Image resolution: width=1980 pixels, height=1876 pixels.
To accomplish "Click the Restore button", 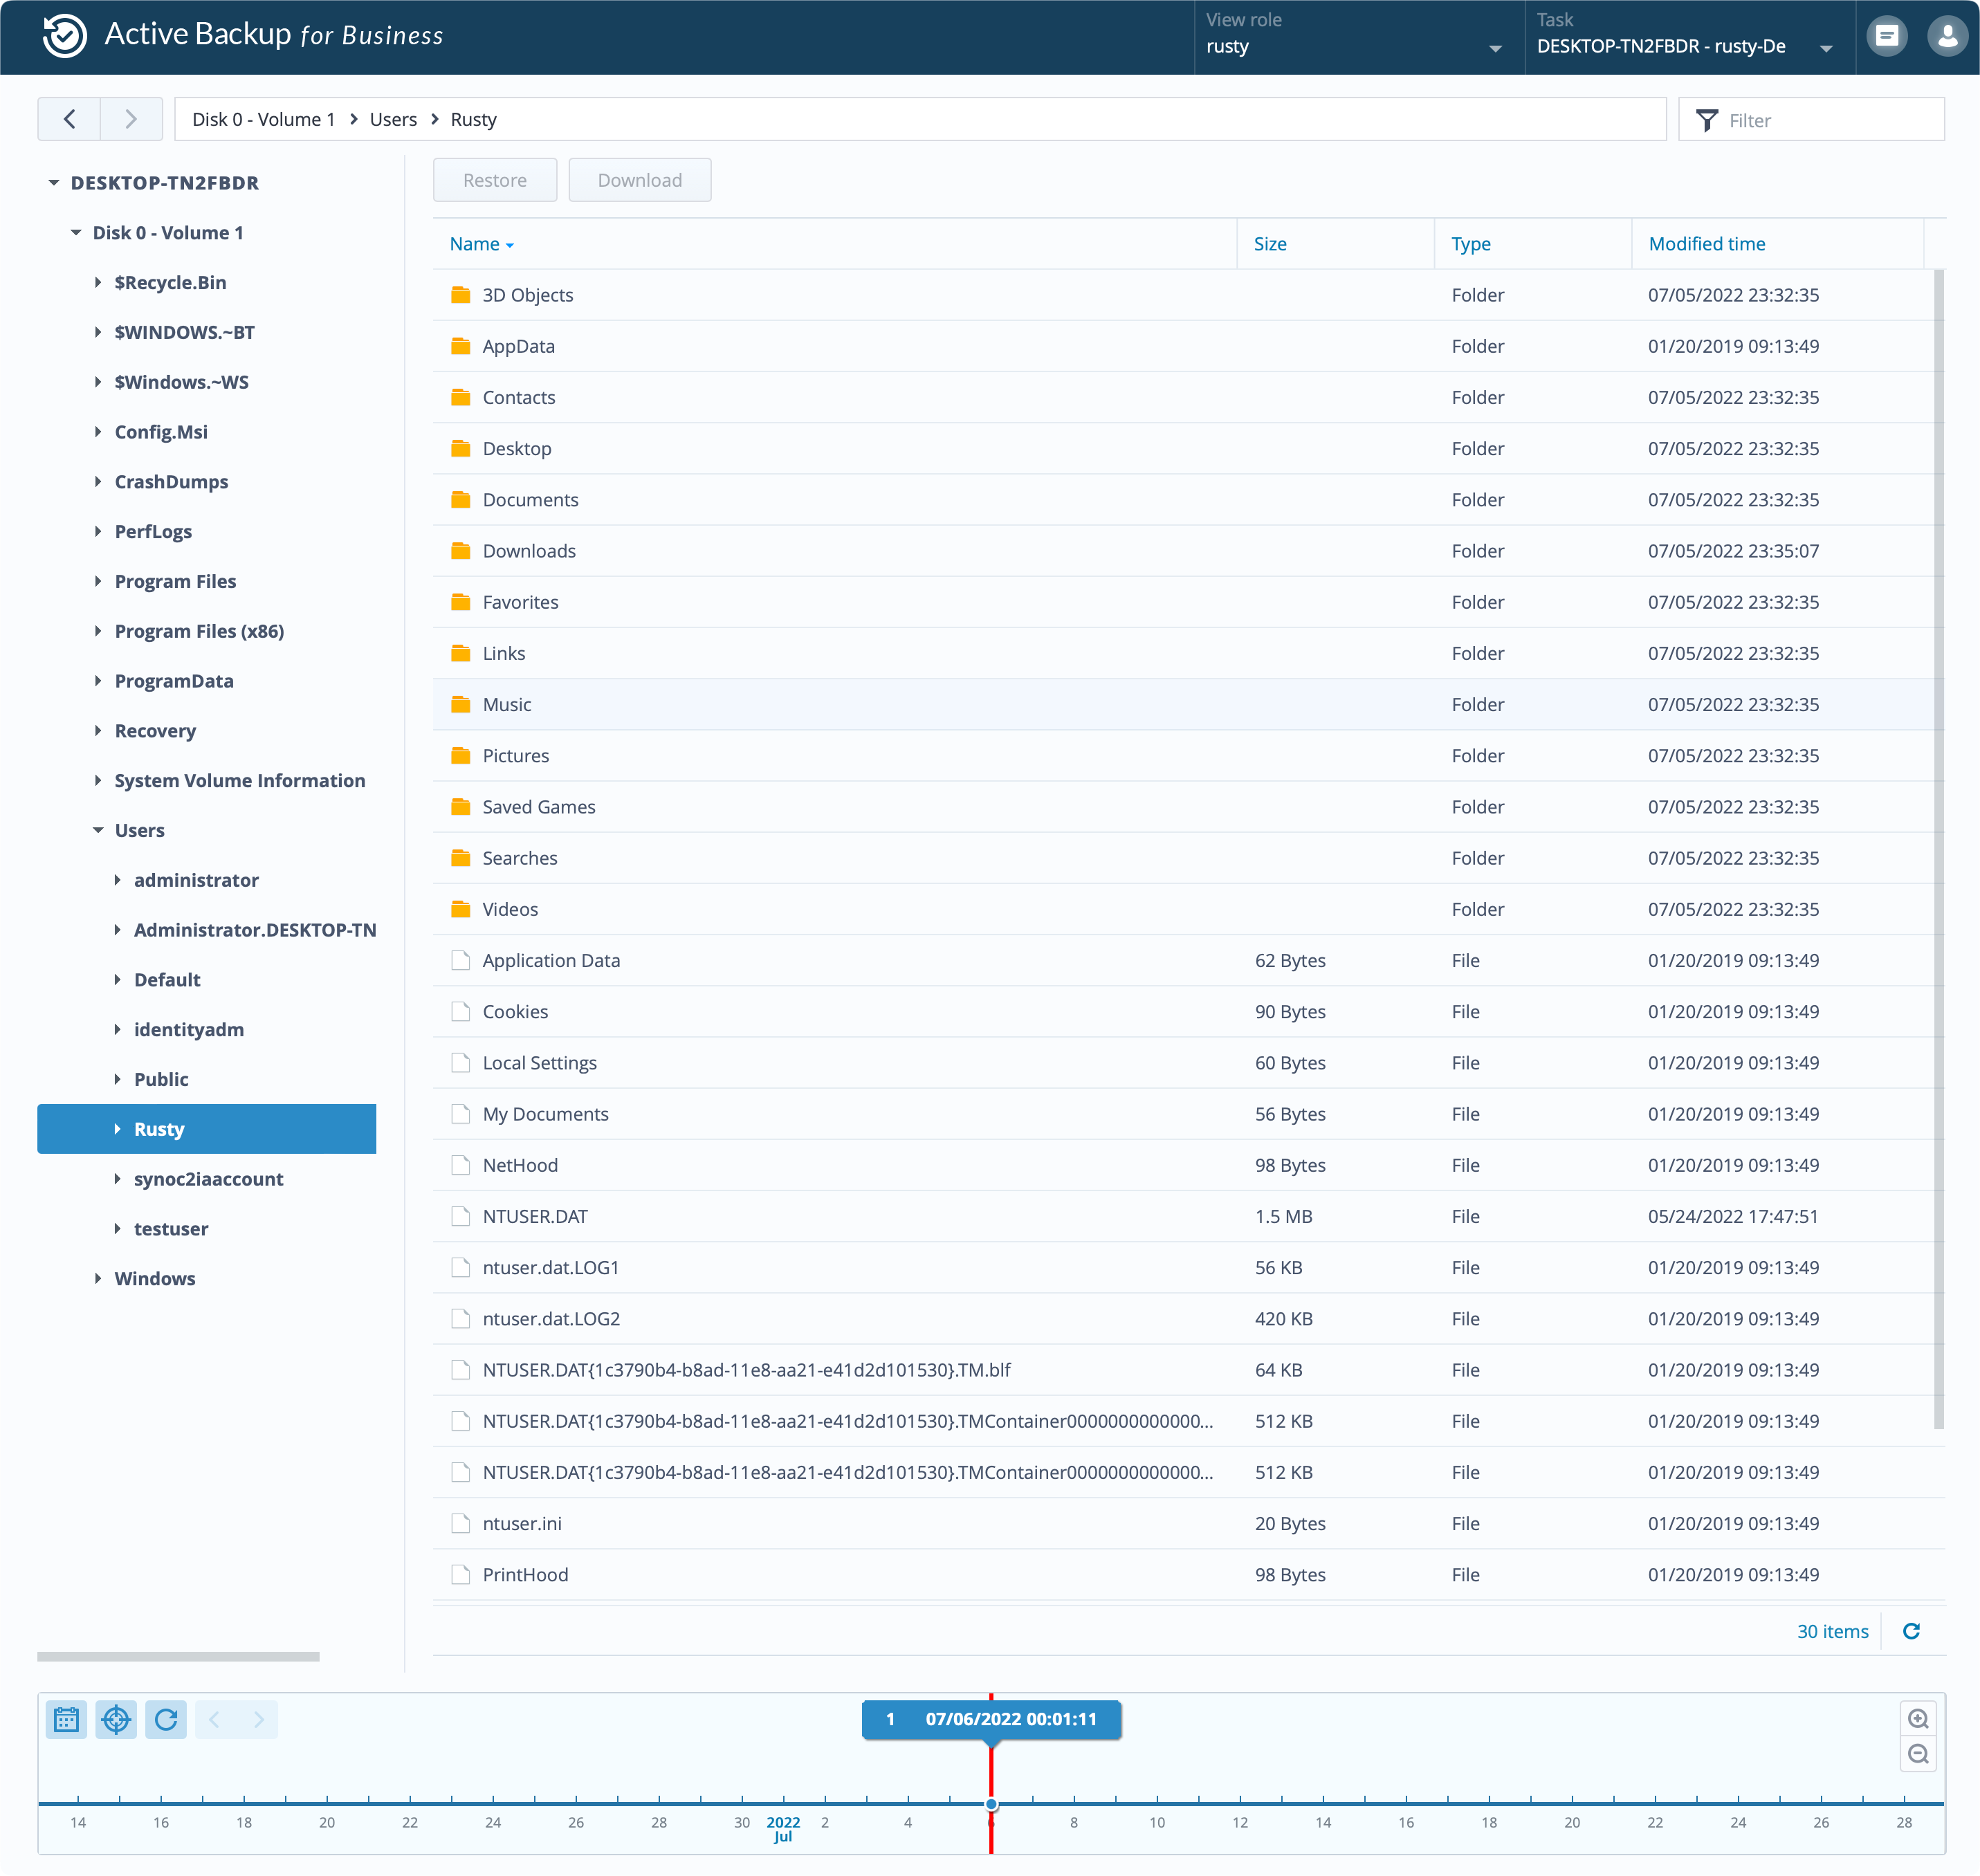I will (x=495, y=180).
